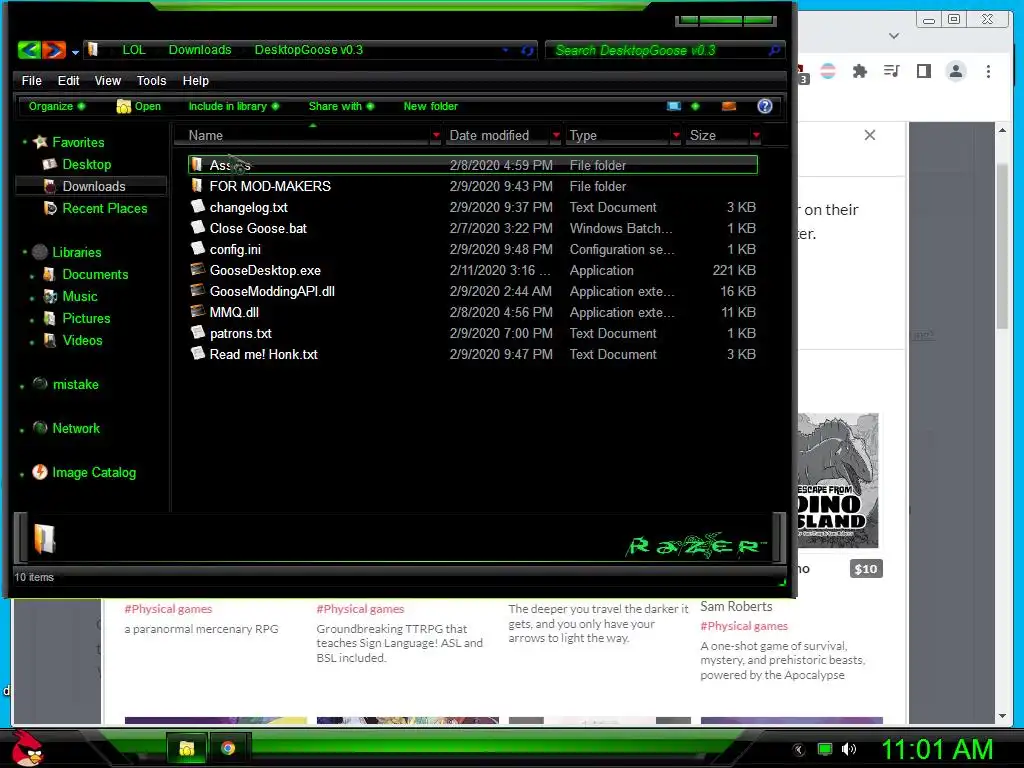1024x768 pixels.
Task: Click the striped flag extension icon in Chrome
Action: [x=827, y=71]
